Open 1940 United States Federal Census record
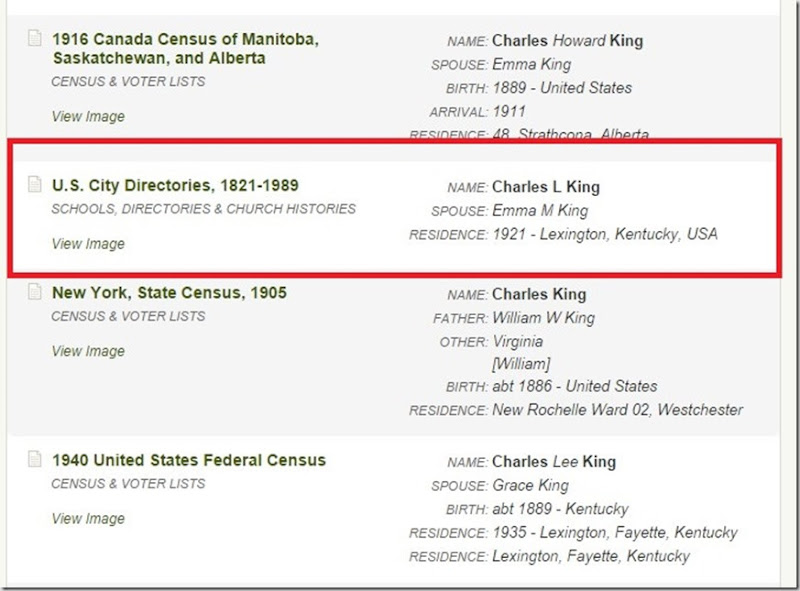The width and height of the screenshot is (800, 591). [189, 460]
